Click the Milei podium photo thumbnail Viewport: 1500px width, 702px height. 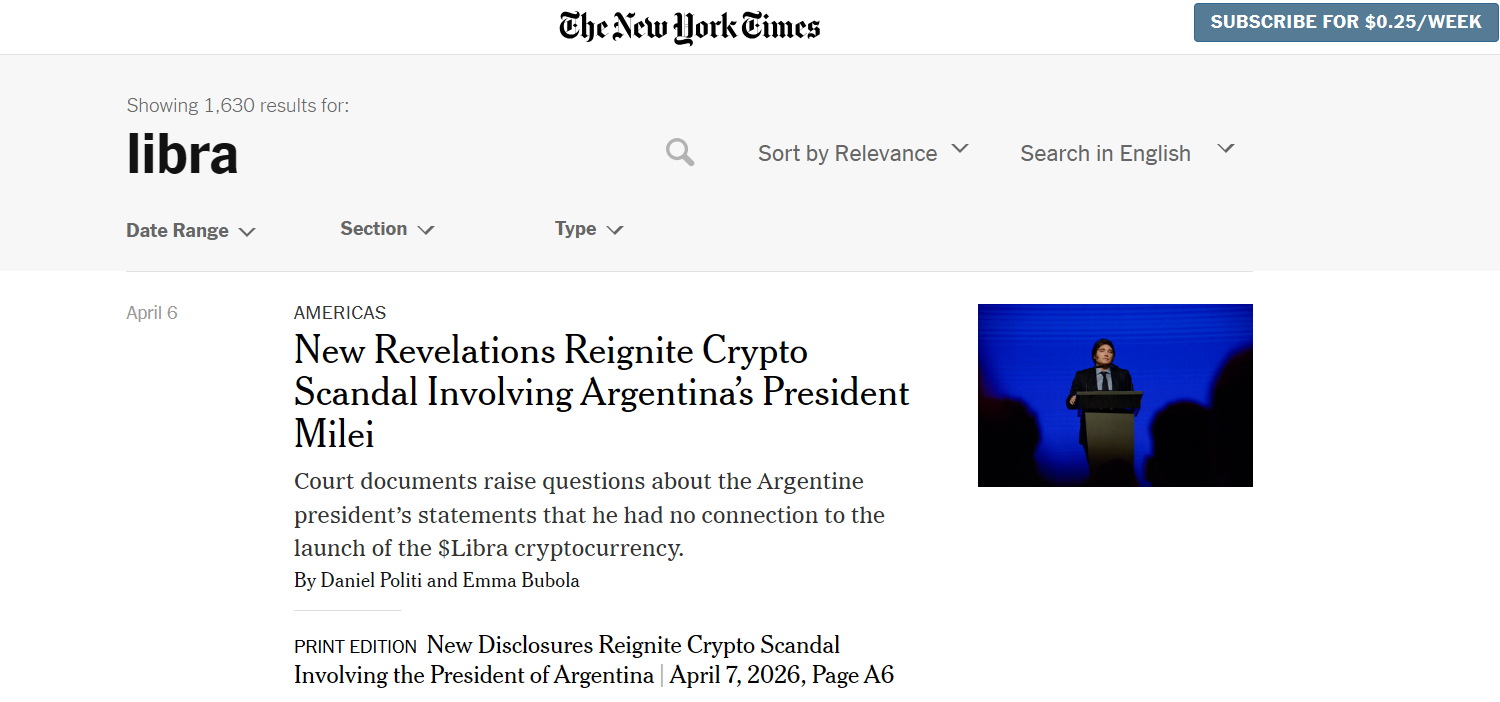tap(1115, 395)
